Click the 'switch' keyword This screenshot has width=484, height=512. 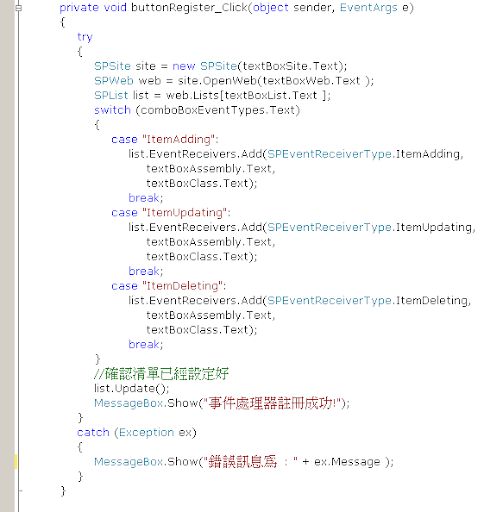tap(112, 110)
